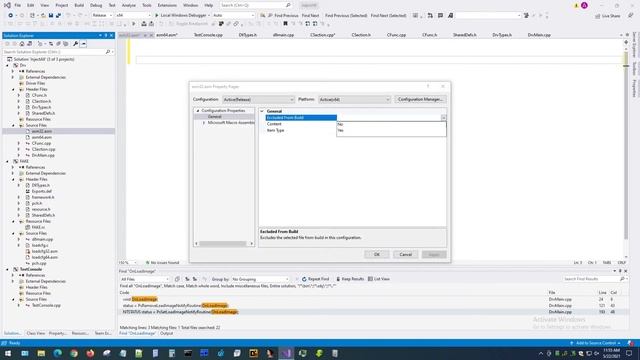Open the Configuration dropdown in the Property Pages dialog

pos(258,100)
